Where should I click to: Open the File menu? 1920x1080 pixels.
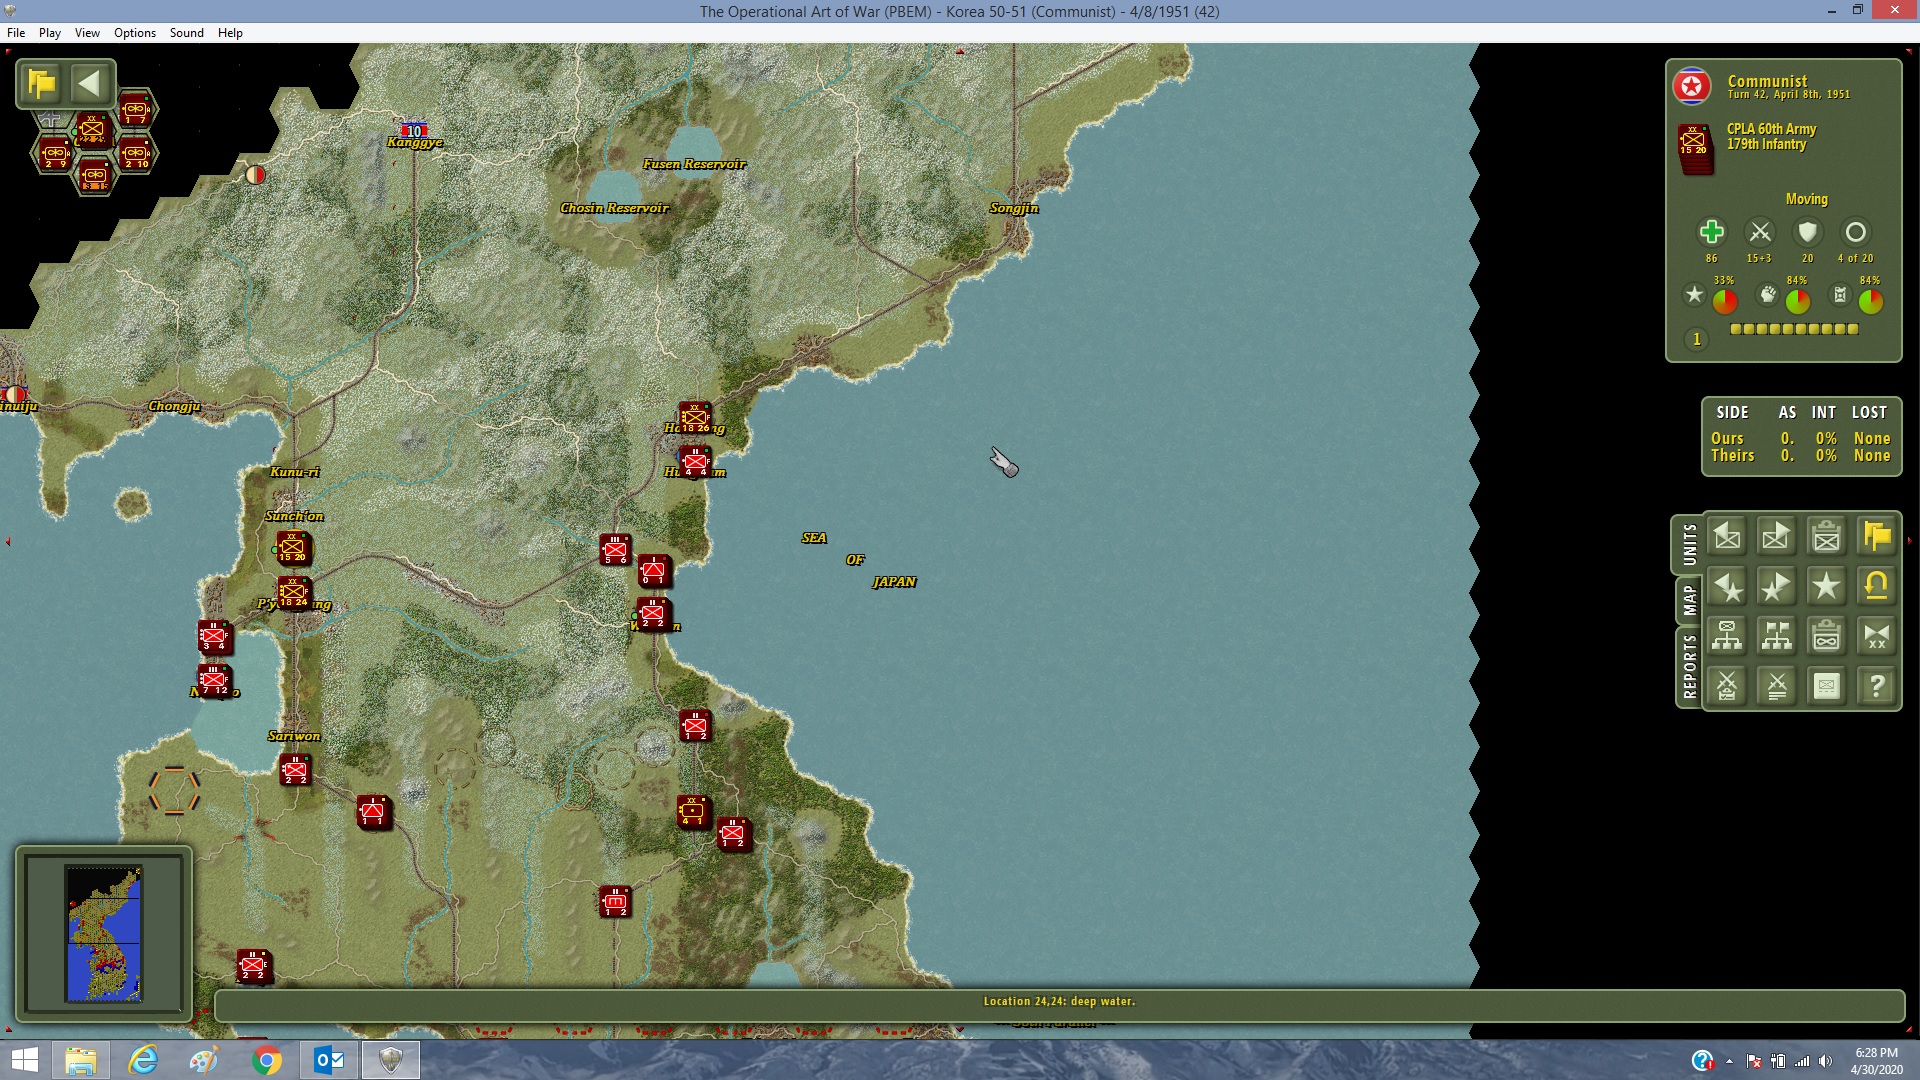pos(16,33)
